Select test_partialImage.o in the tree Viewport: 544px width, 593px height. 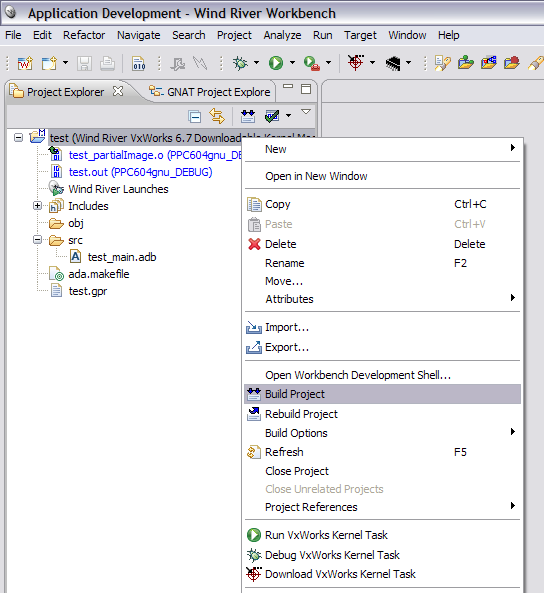click(155, 155)
